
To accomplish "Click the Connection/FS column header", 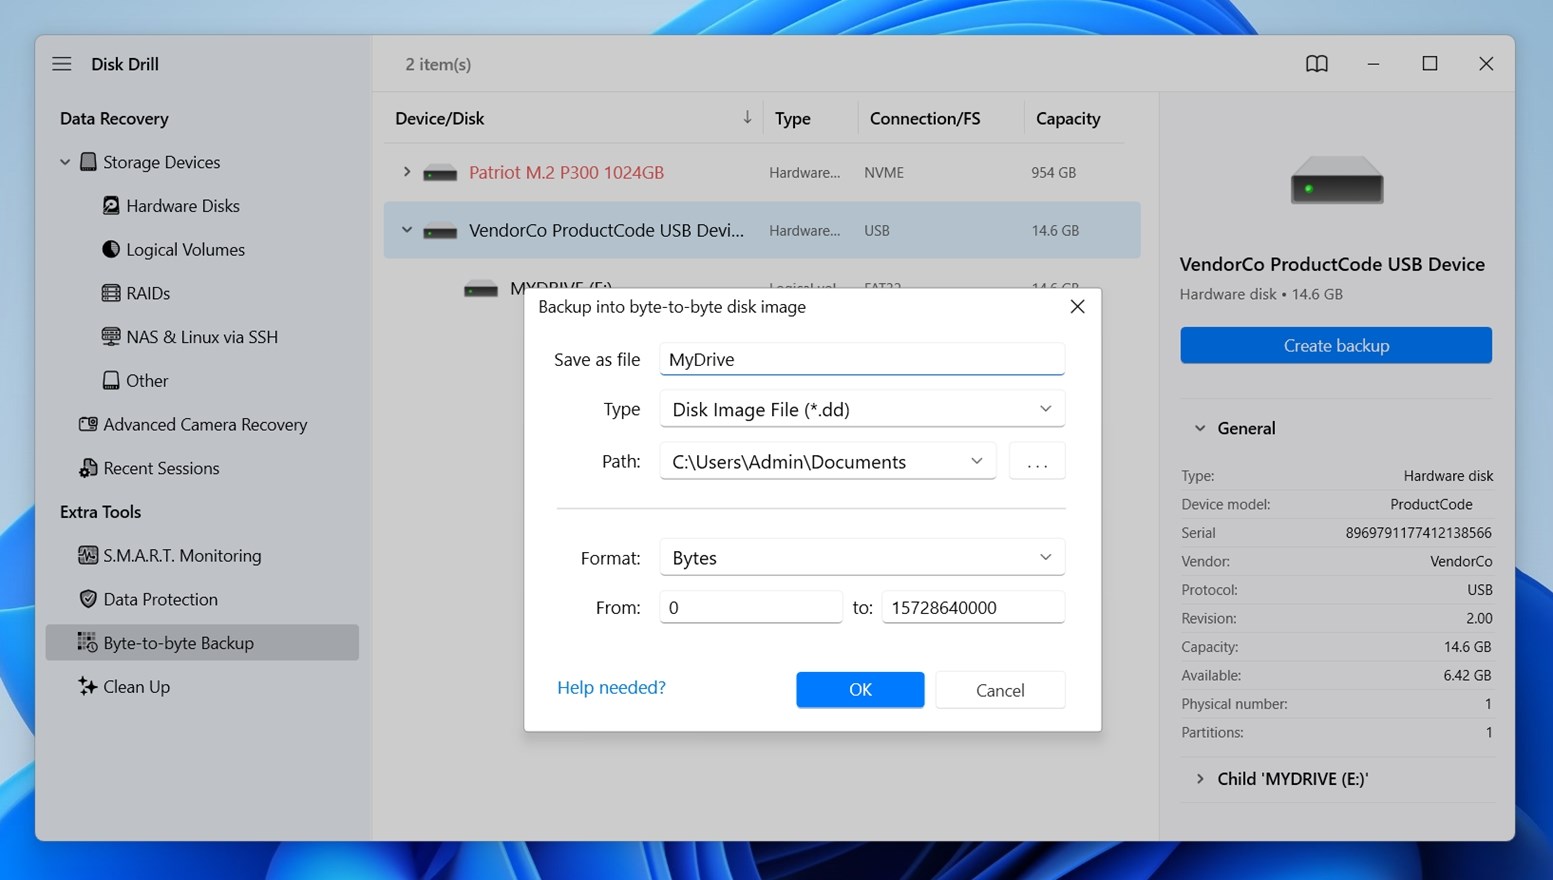I will click(x=925, y=118).
